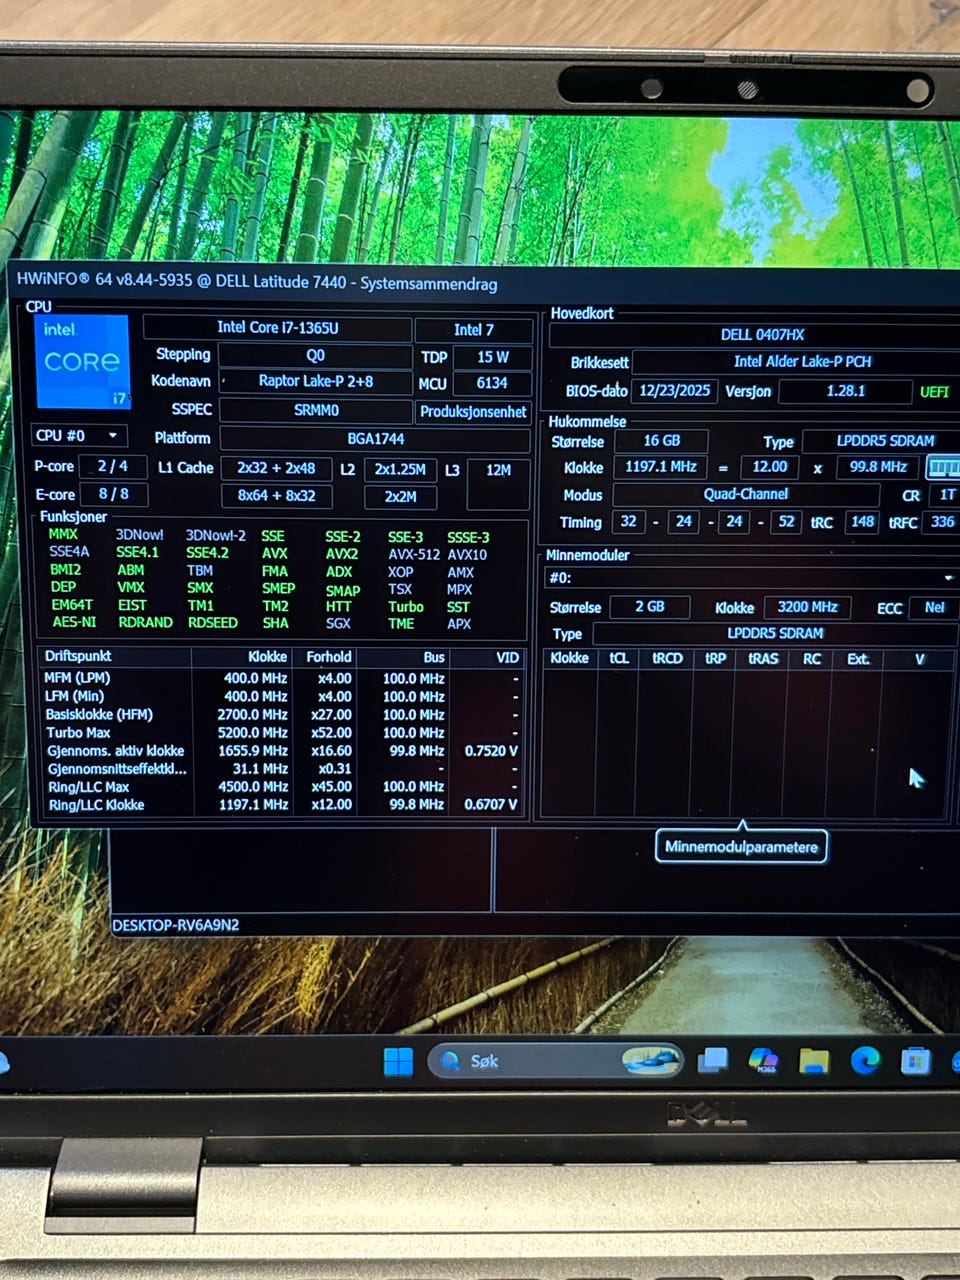Click the Minnemodulparametere tooltip label
Image resolution: width=960 pixels, height=1280 pixels.
coord(741,847)
